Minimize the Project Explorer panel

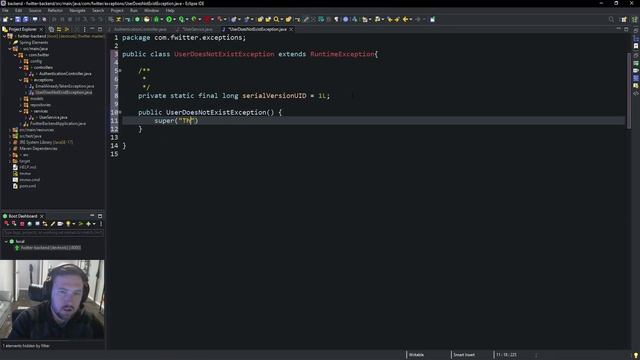(92, 29)
